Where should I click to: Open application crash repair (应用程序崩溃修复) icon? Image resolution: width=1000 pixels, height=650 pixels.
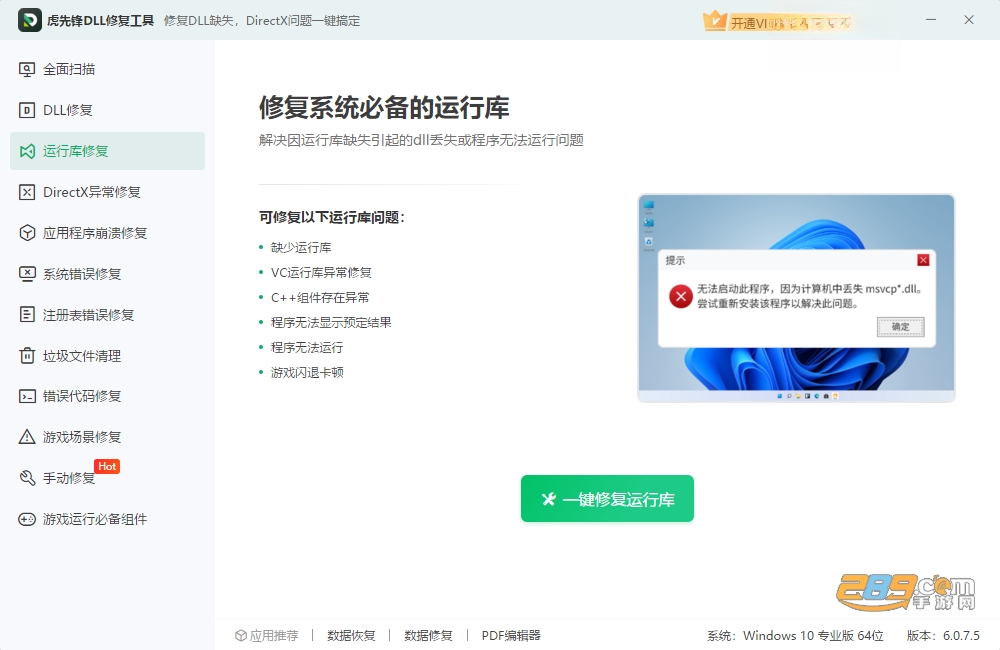pyautogui.click(x=27, y=233)
